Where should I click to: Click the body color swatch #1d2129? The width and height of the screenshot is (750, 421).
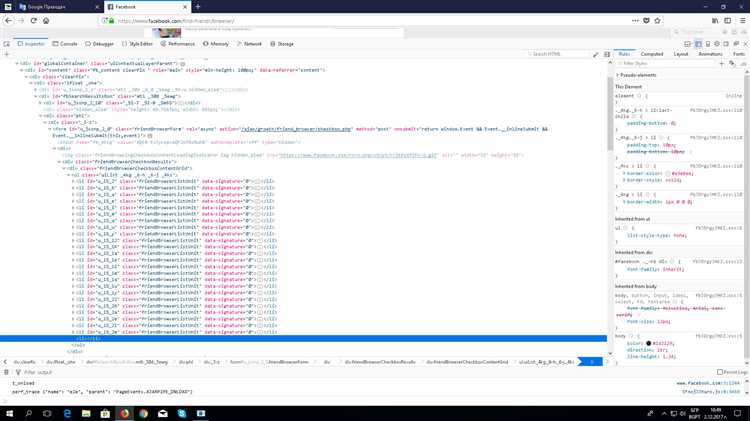pyautogui.click(x=649, y=343)
